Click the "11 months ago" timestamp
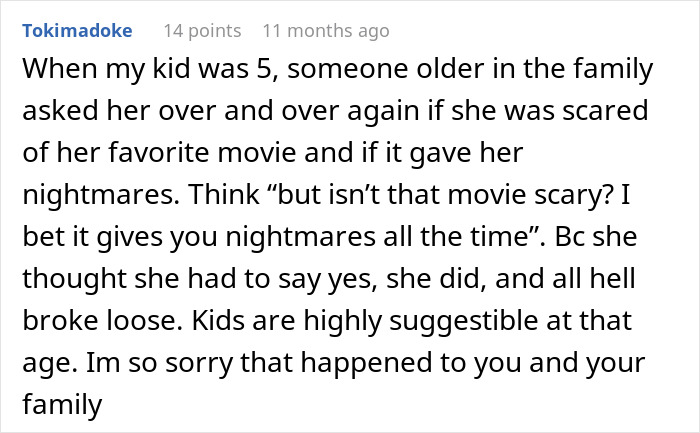The width and height of the screenshot is (700, 433). click(x=325, y=31)
